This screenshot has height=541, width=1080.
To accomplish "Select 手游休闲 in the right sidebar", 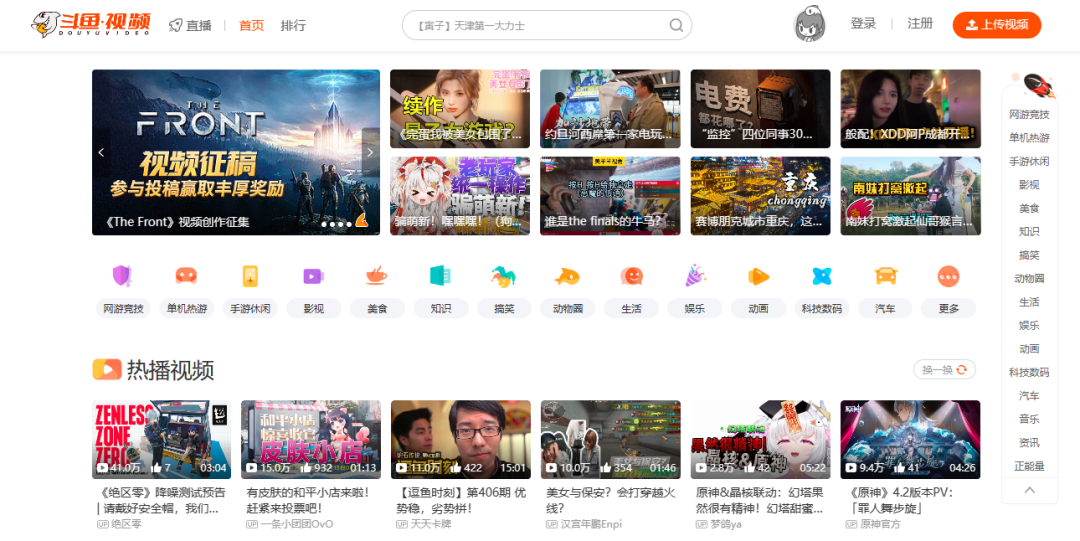I will click(x=1029, y=161).
